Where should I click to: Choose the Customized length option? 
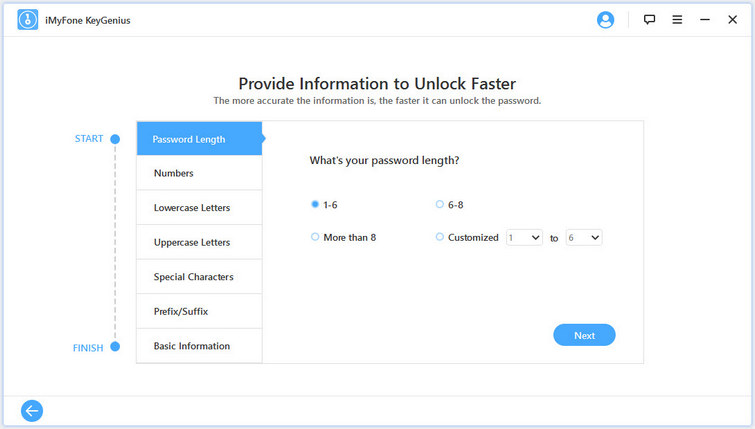[440, 237]
